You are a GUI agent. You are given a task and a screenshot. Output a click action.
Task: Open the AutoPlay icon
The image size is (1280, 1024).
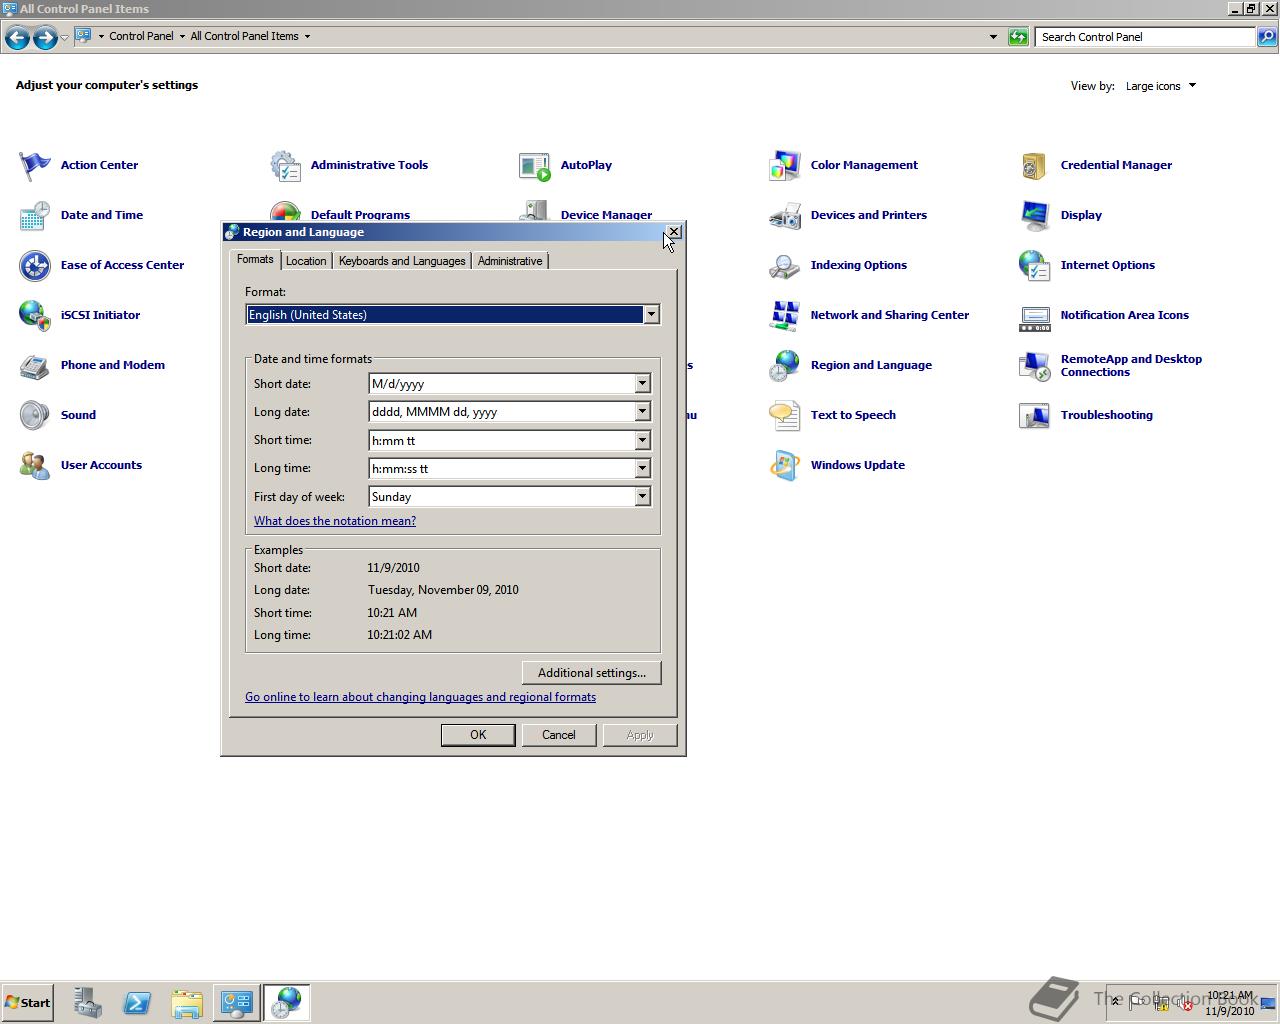pyautogui.click(x=535, y=165)
